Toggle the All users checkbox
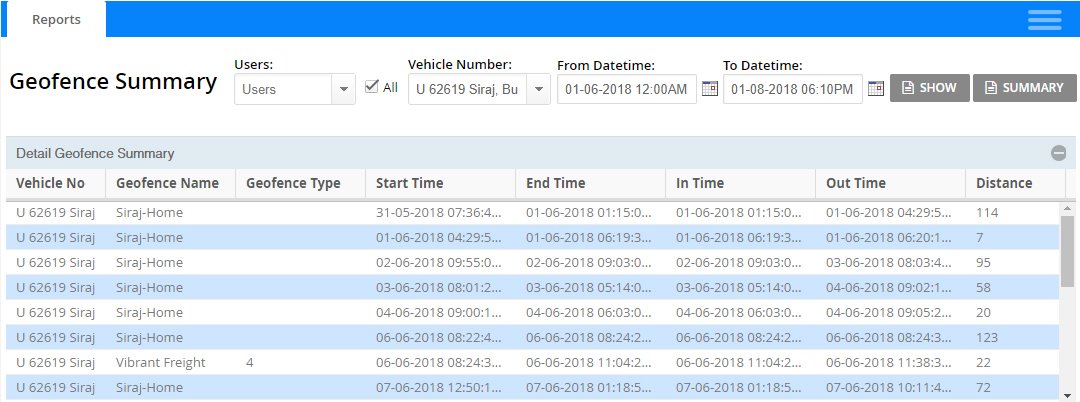The image size is (1080, 402). pos(372,87)
